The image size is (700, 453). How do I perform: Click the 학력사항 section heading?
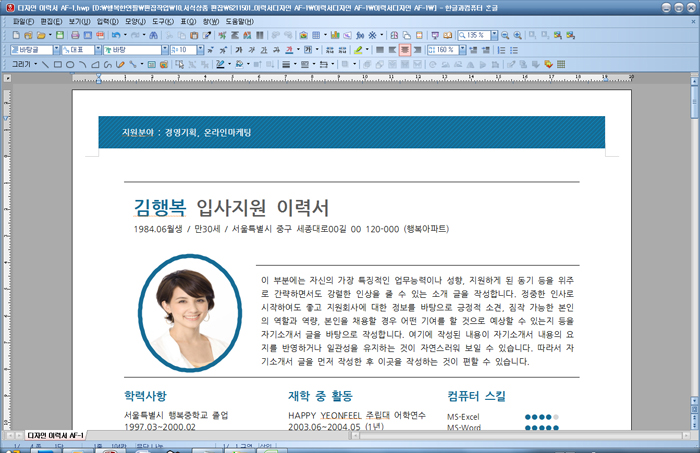point(145,395)
